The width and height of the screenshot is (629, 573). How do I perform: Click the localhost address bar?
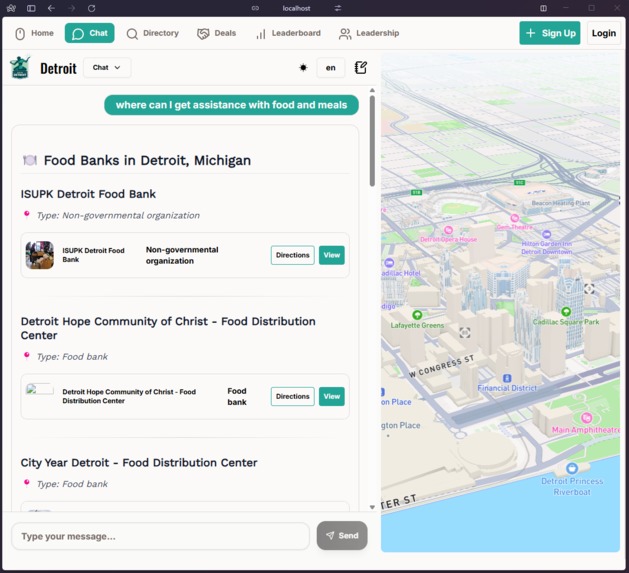(296, 8)
